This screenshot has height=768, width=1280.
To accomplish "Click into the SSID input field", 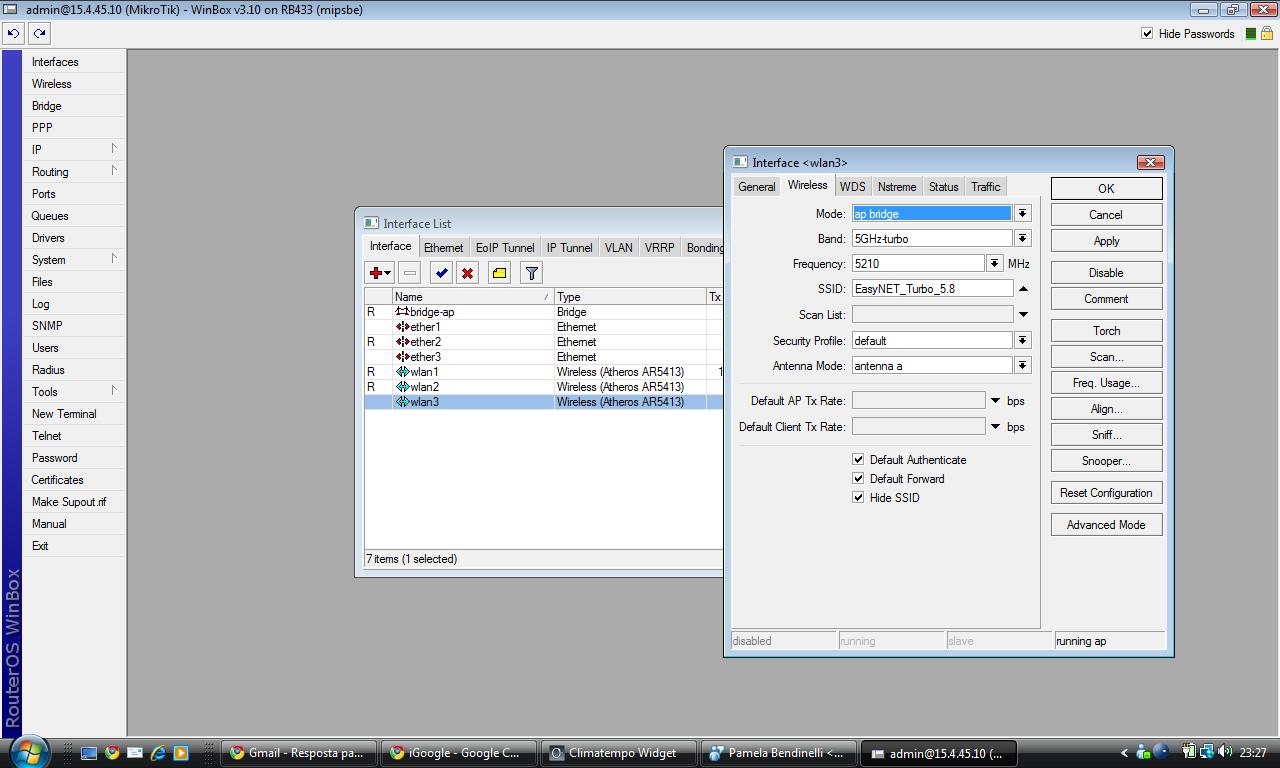I will pos(932,288).
